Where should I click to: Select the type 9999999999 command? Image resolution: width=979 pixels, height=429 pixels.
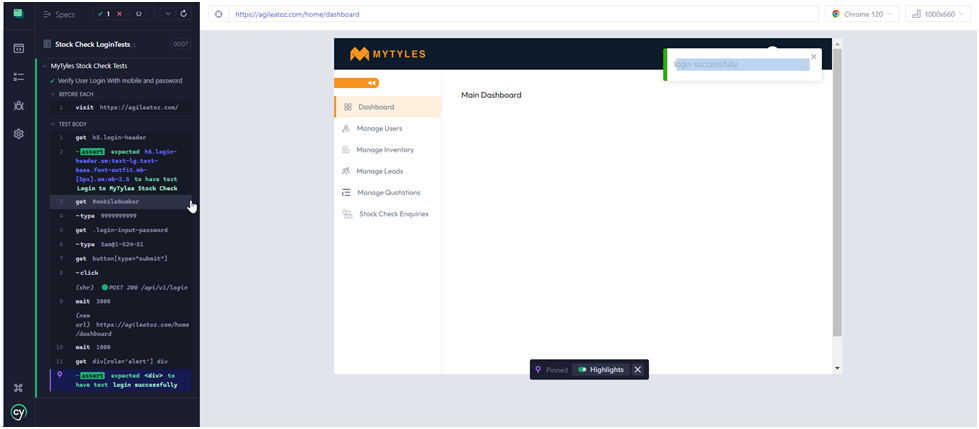pyautogui.click(x=121, y=216)
